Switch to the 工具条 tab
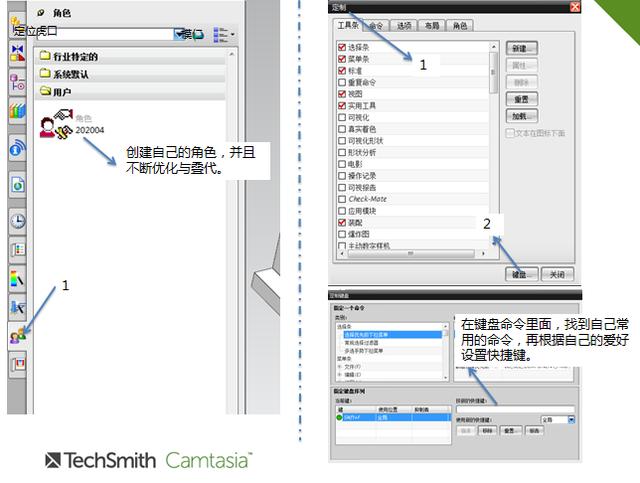Image resolution: width=640 pixels, height=483 pixels. pos(348,25)
